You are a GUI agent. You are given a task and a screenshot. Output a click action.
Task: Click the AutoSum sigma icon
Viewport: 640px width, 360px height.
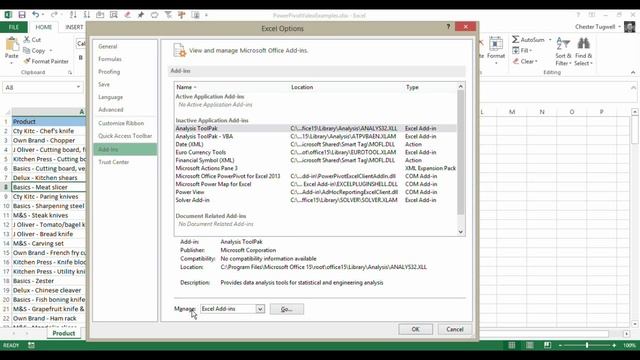516,40
